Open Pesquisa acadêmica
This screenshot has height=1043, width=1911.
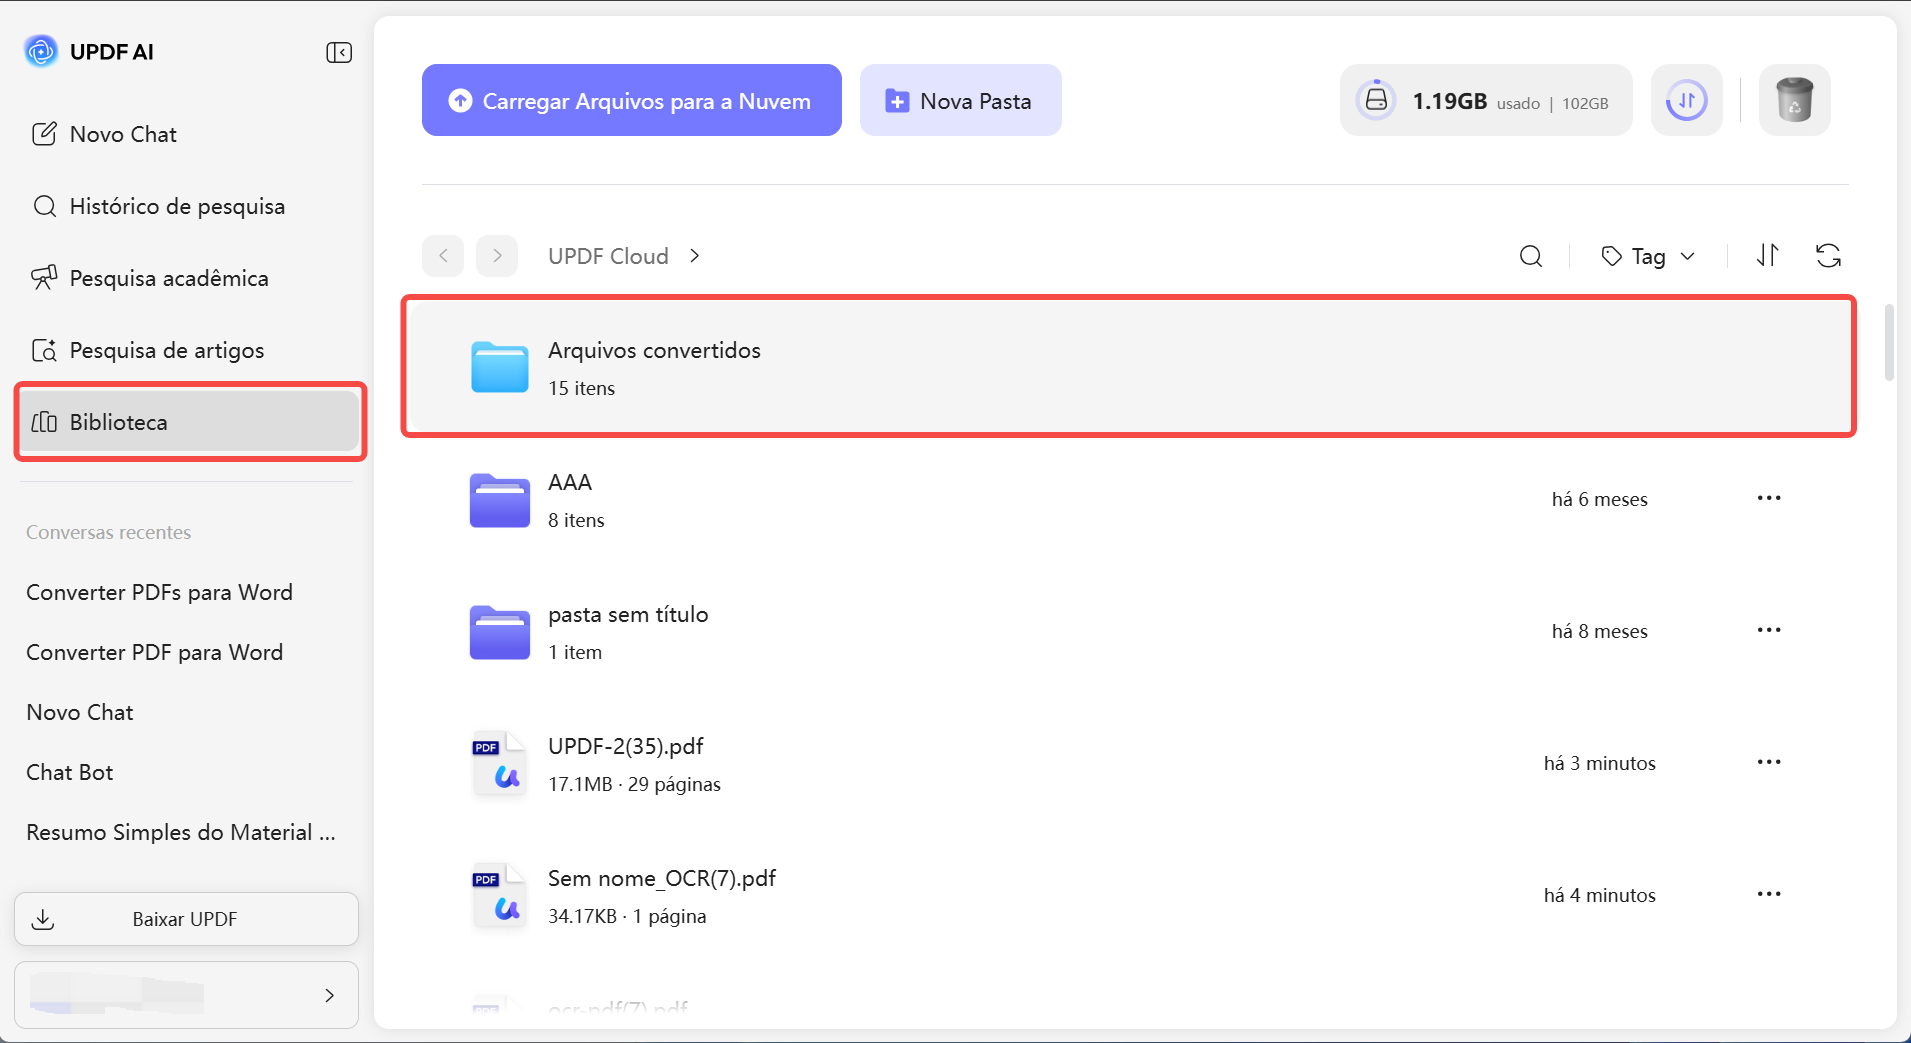187,278
